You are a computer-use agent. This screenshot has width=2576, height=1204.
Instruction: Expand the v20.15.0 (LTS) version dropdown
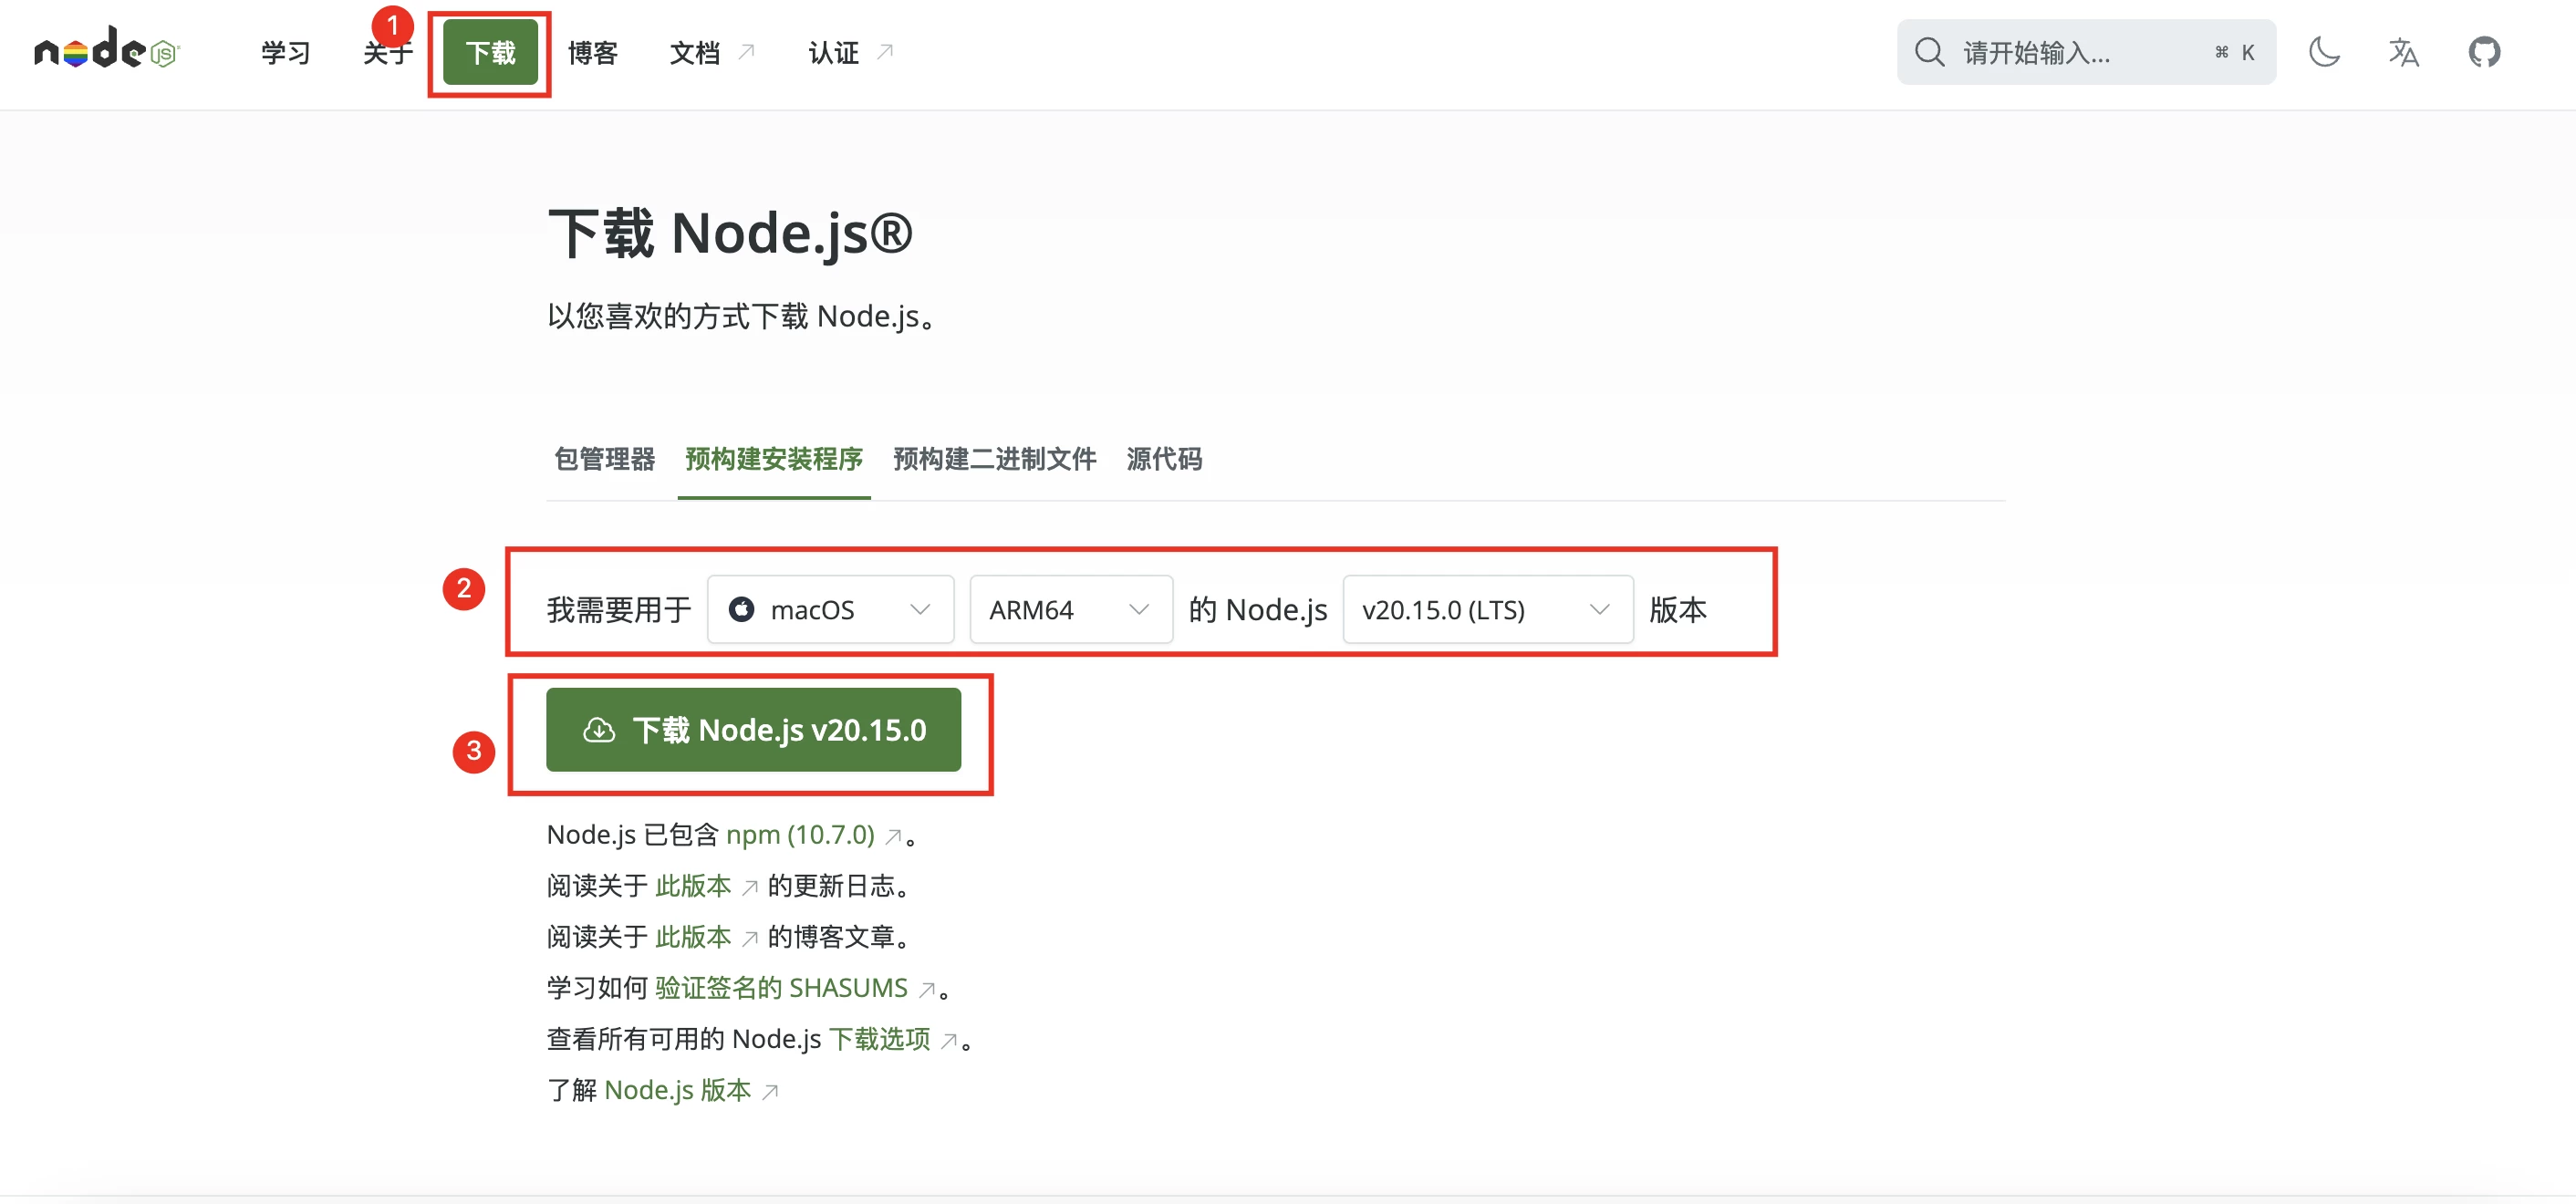pyautogui.click(x=1487, y=609)
